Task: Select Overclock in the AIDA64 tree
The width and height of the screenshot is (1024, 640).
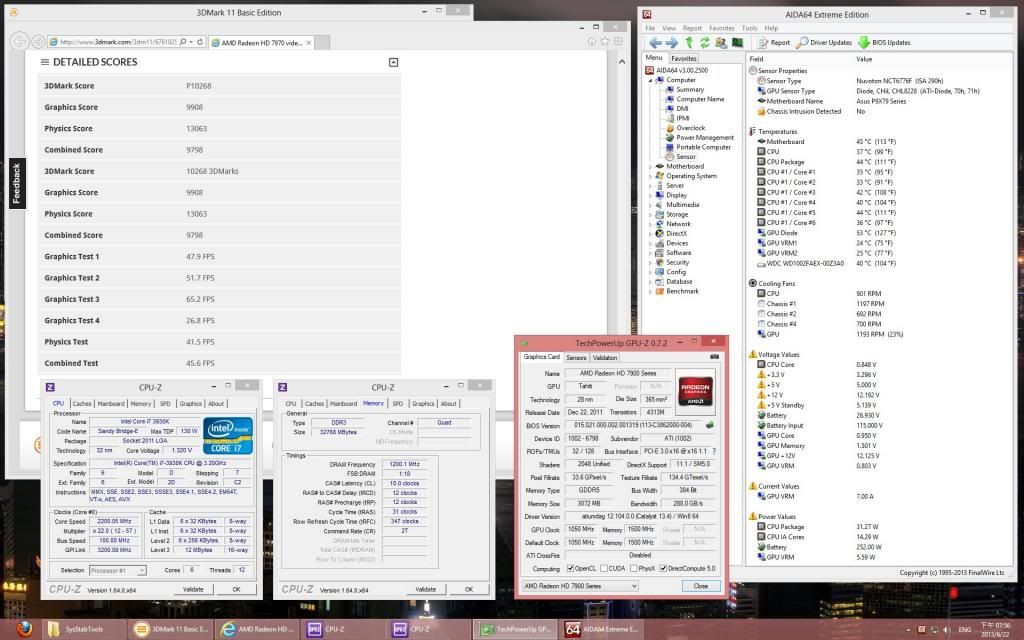Action: click(690, 128)
